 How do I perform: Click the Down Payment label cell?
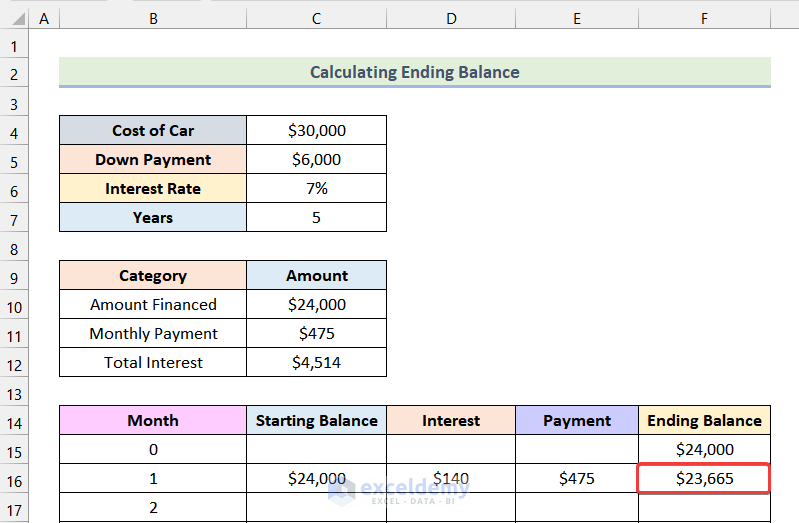pos(153,160)
